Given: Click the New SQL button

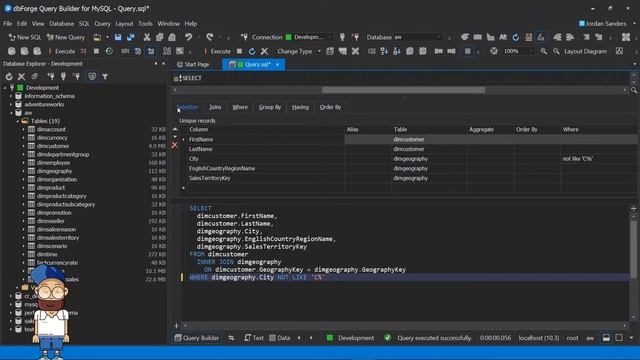Looking at the screenshot, I should [24, 37].
